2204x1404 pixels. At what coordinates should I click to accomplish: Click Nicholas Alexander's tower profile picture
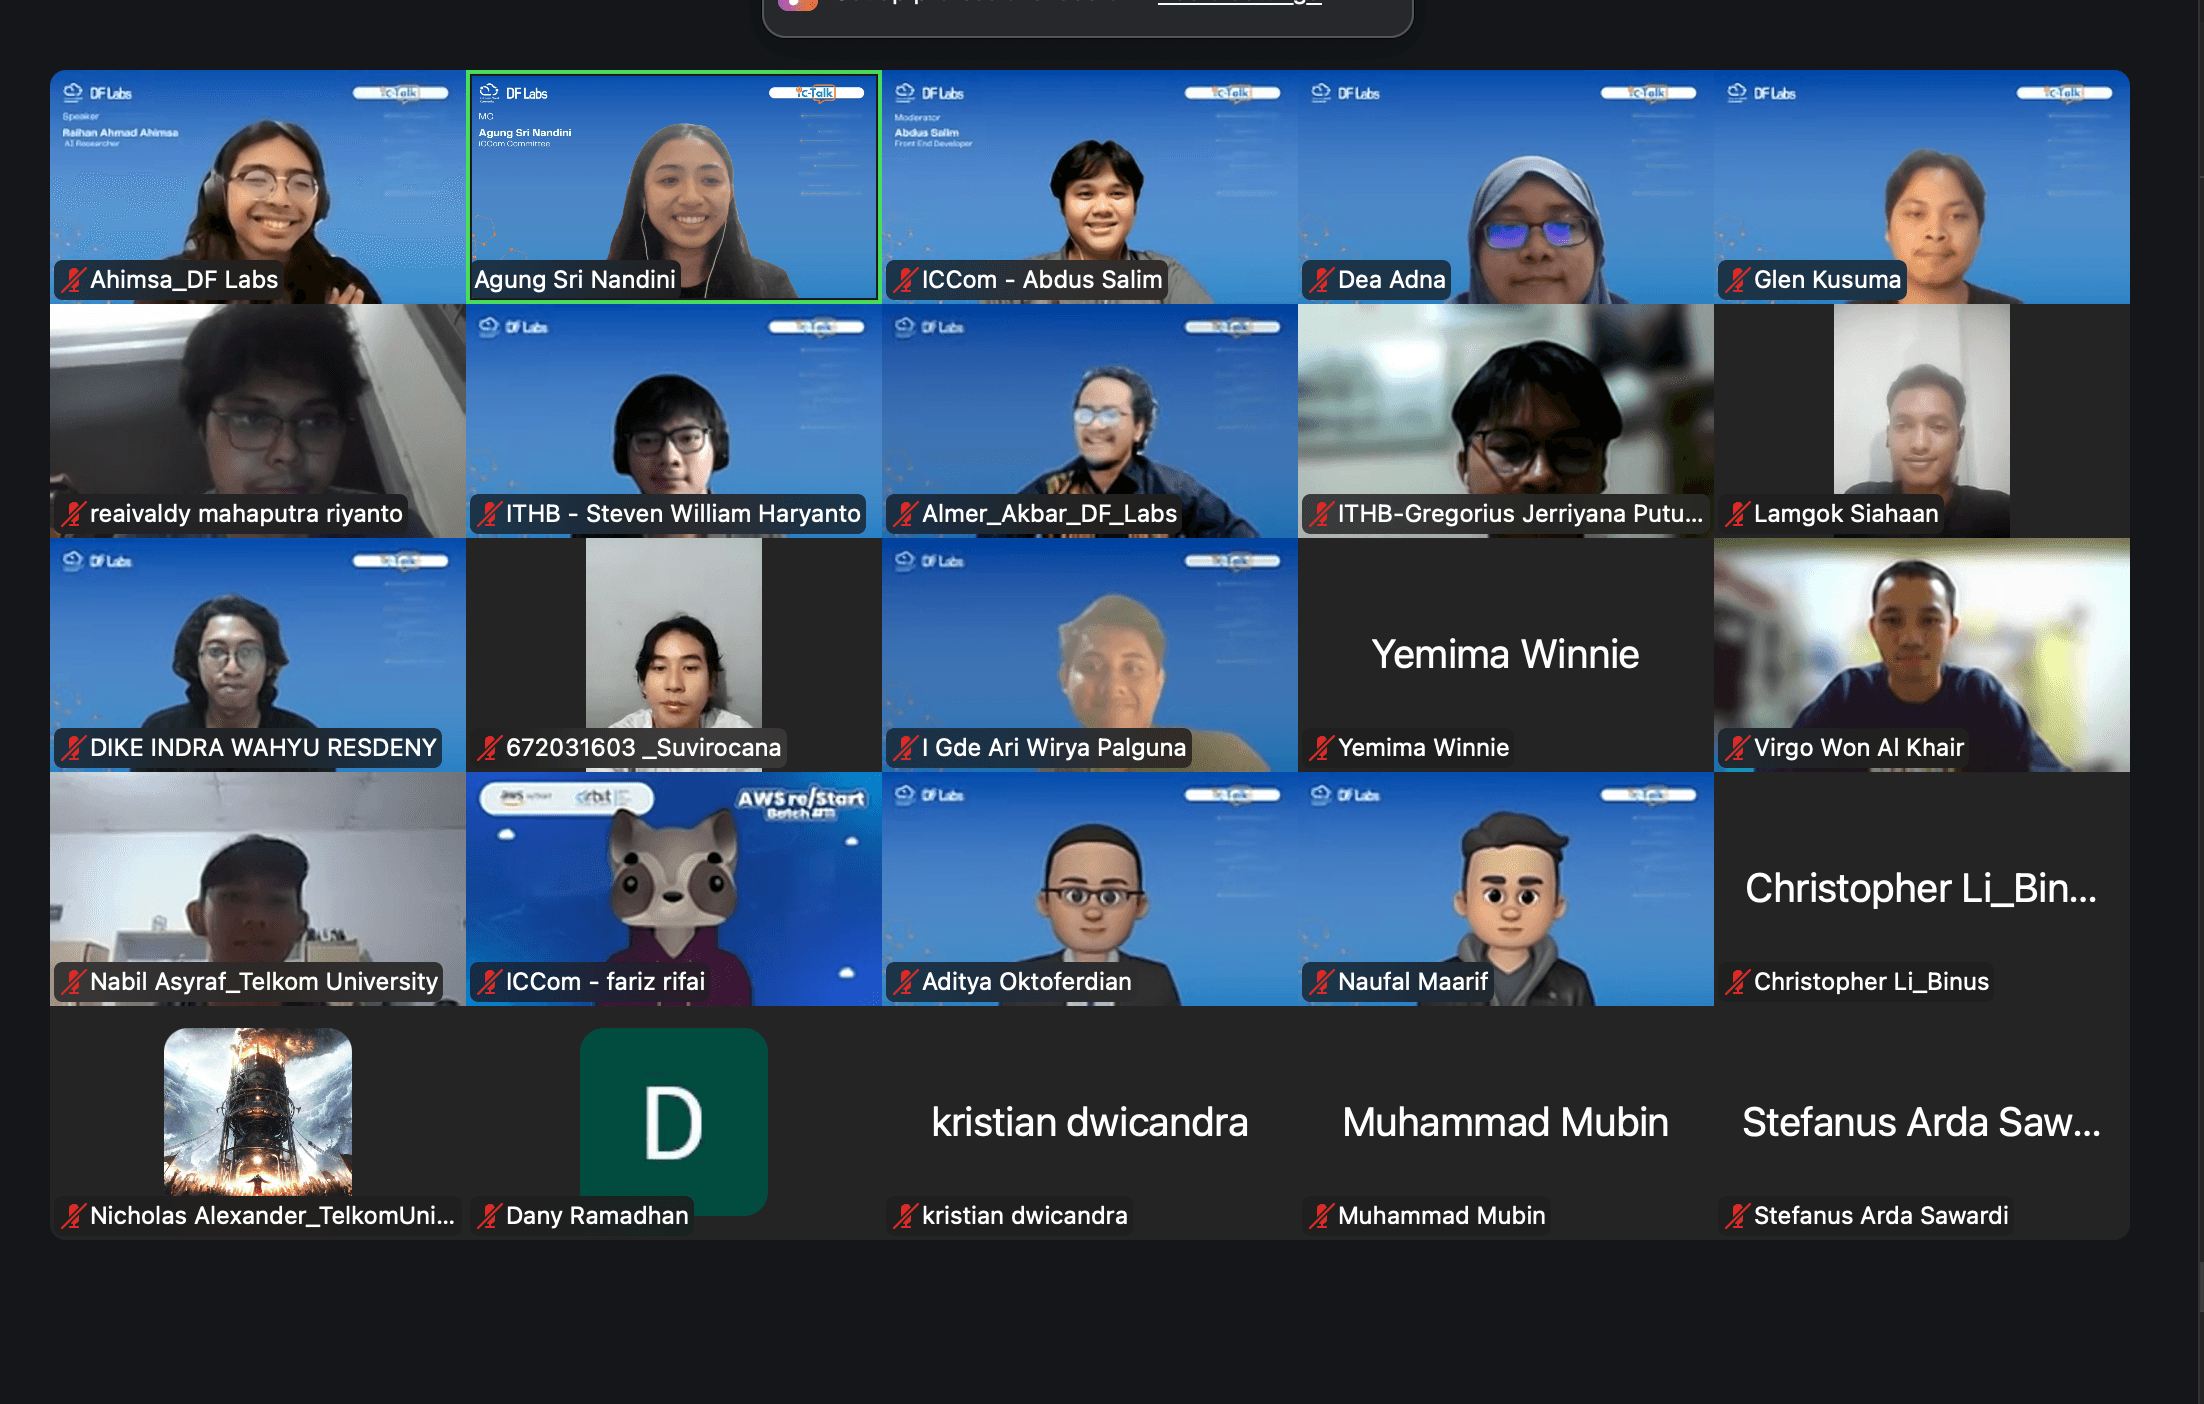(x=257, y=1112)
